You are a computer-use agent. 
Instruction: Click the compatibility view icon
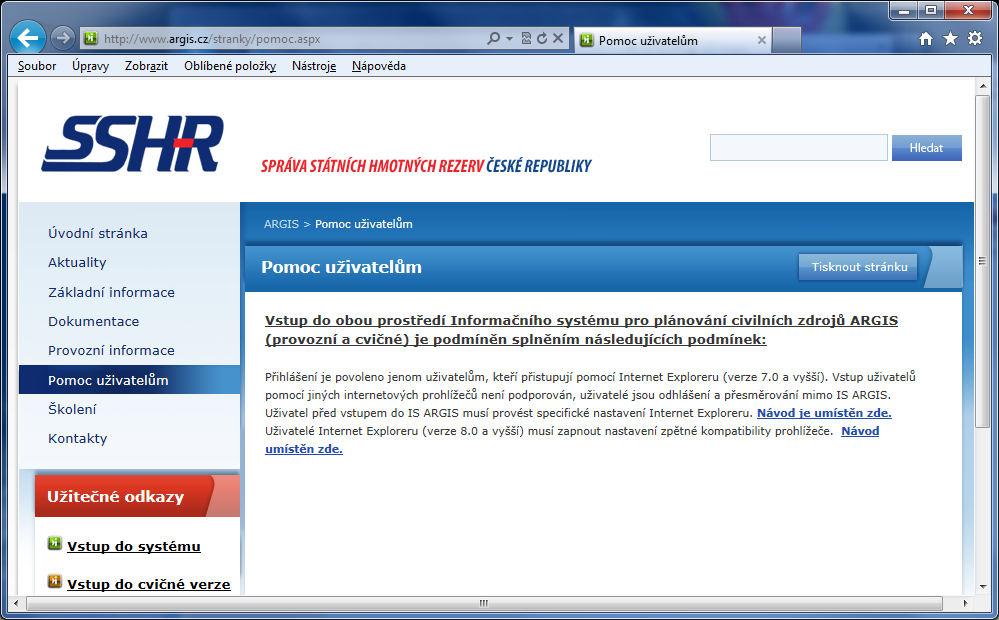[526, 38]
